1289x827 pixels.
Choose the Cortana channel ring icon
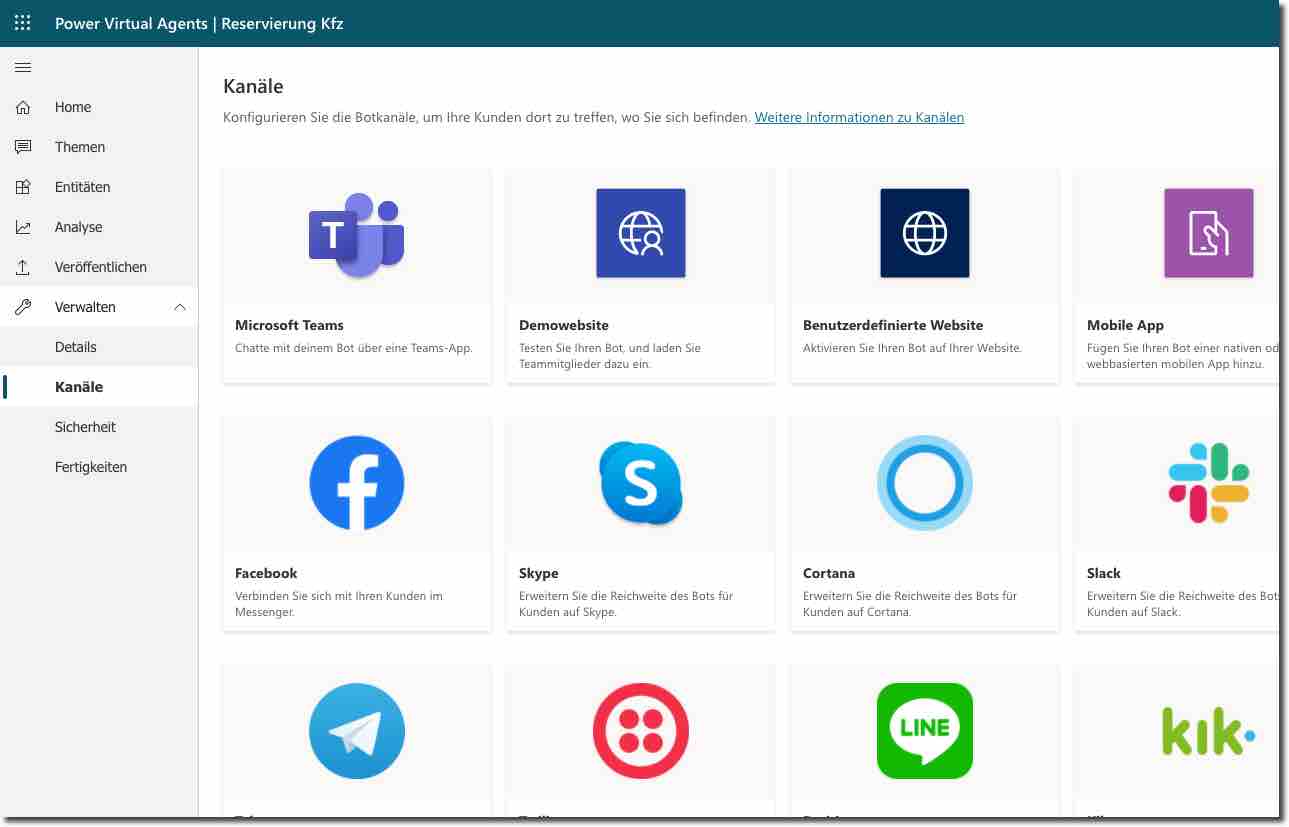pos(924,482)
